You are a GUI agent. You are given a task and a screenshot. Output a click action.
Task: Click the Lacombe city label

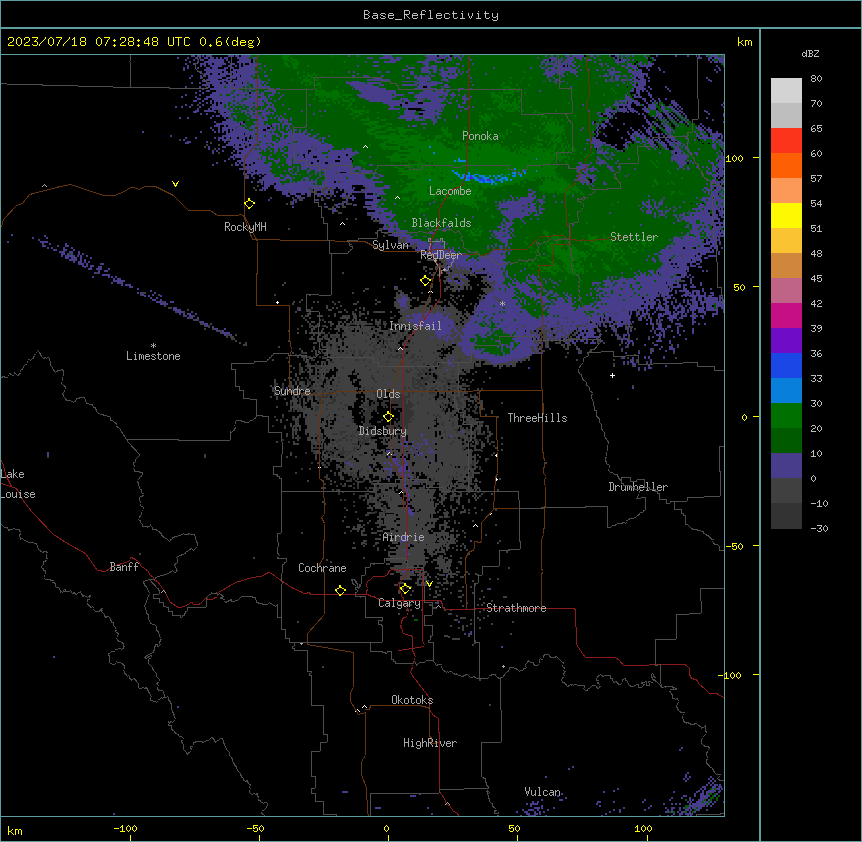(x=450, y=191)
